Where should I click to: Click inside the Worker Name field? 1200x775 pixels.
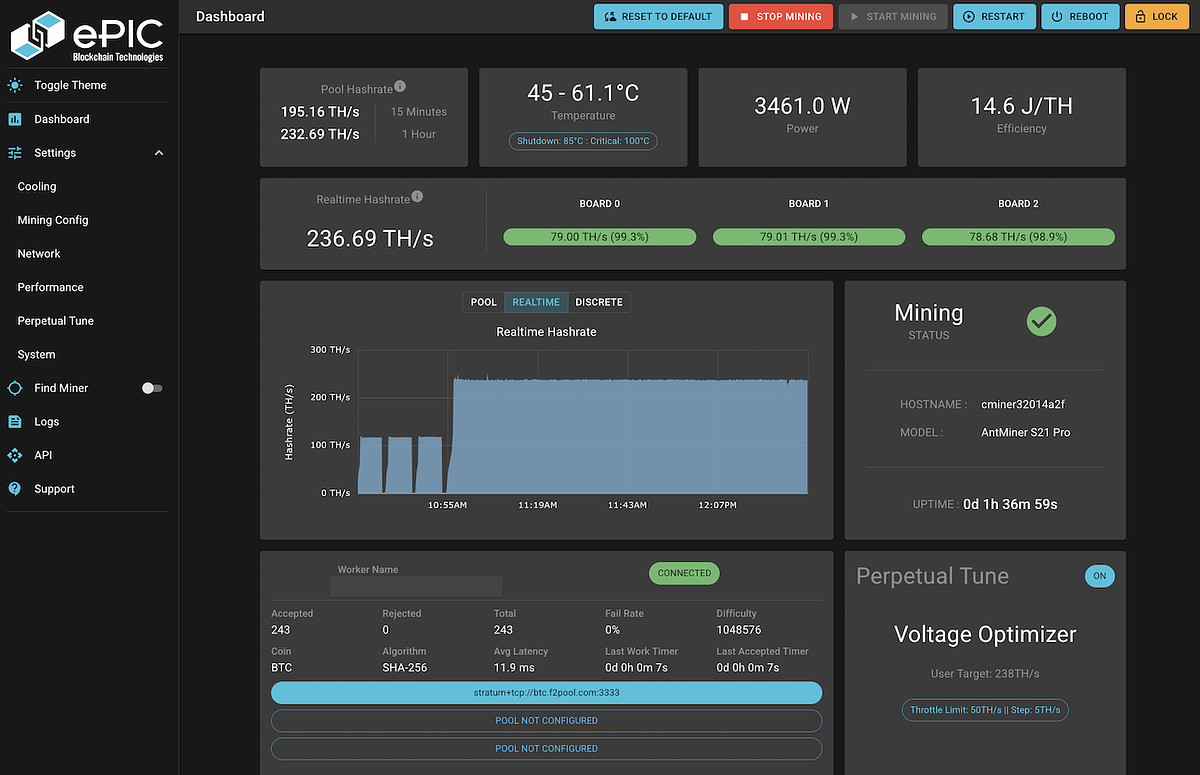click(x=416, y=586)
